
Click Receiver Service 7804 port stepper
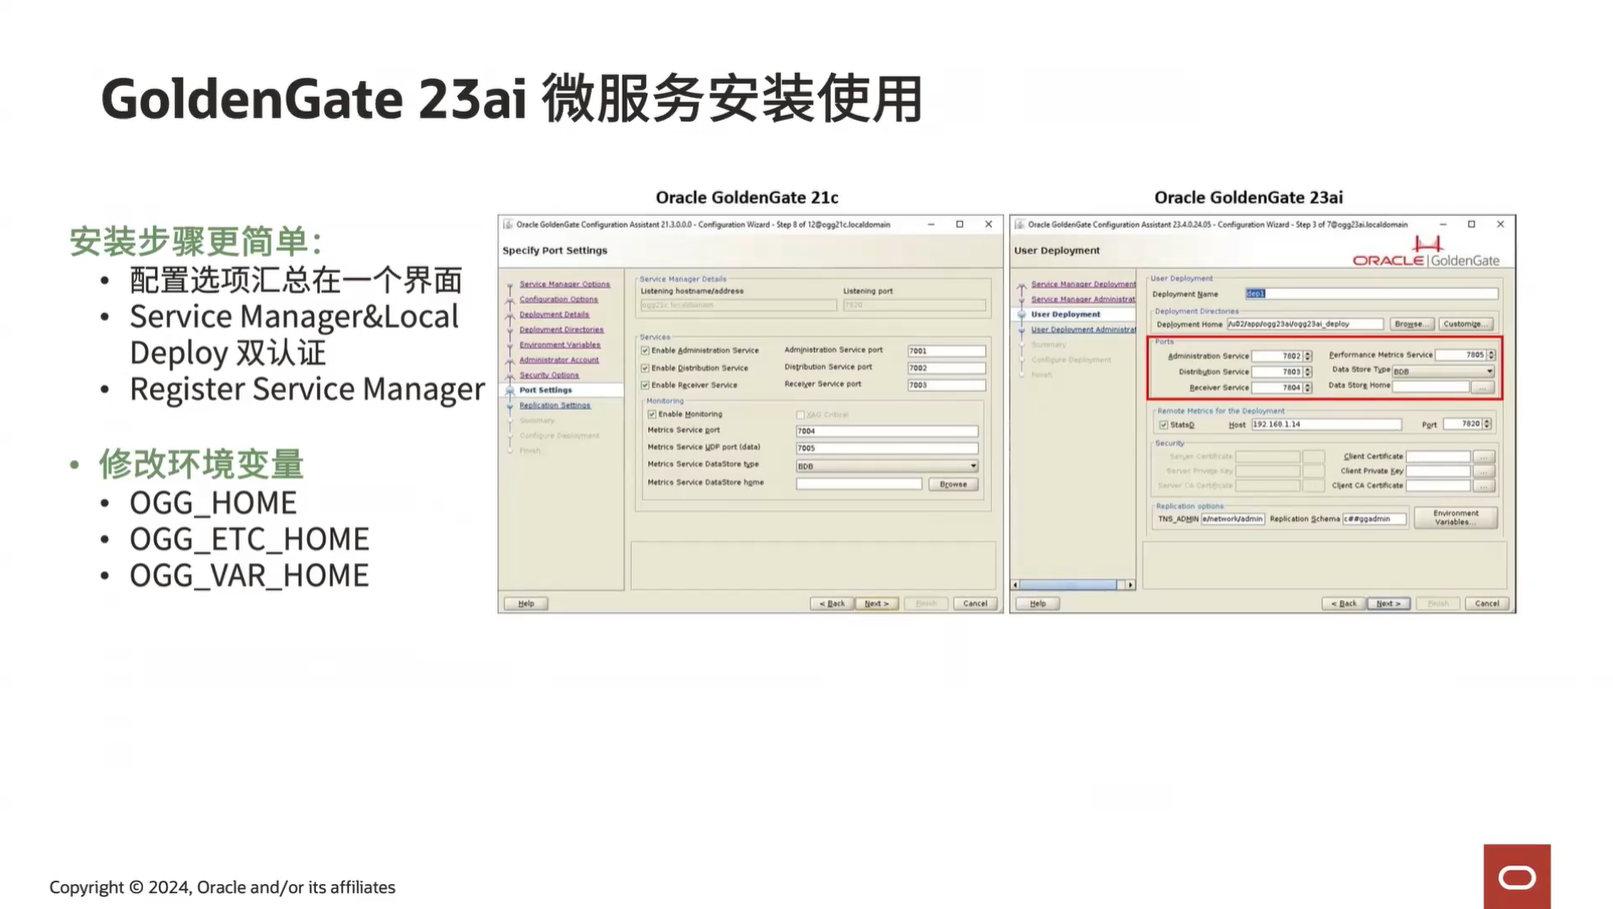pos(1307,388)
